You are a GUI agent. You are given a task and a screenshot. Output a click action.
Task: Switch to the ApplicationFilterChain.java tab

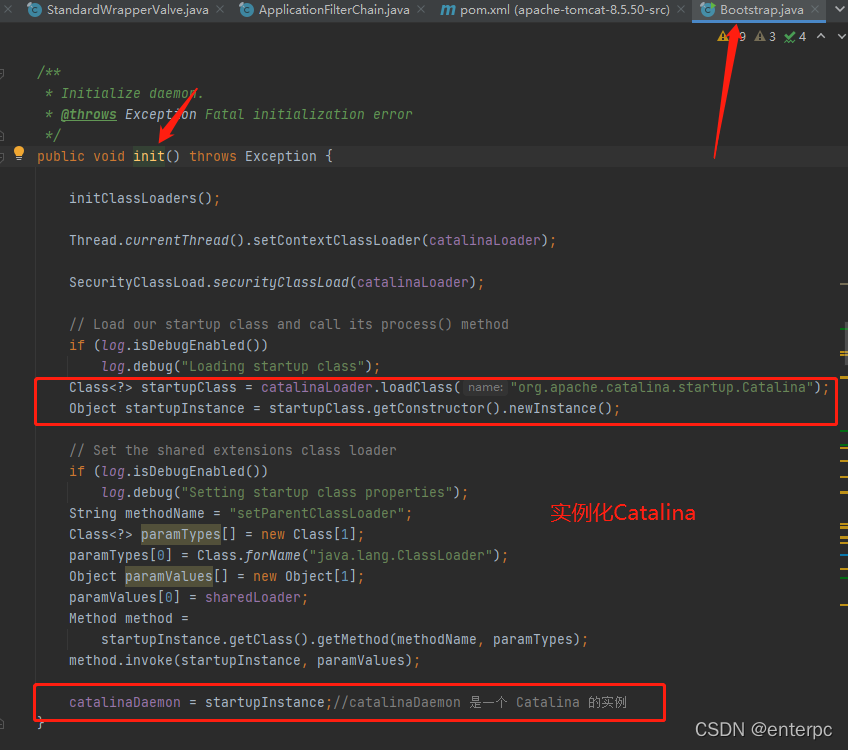tap(334, 10)
